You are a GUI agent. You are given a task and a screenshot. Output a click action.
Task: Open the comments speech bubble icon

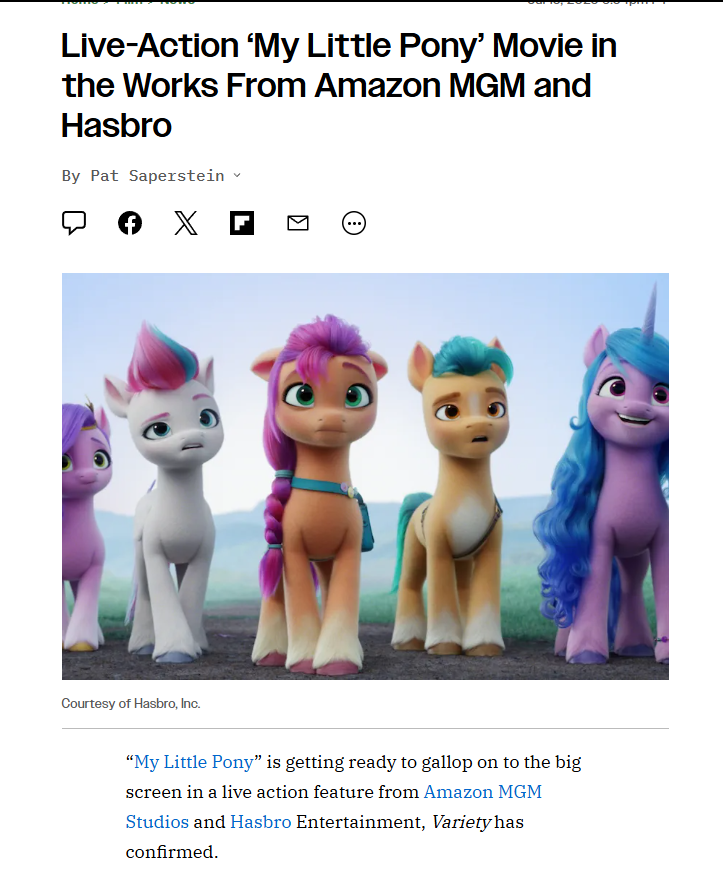click(74, 223)
